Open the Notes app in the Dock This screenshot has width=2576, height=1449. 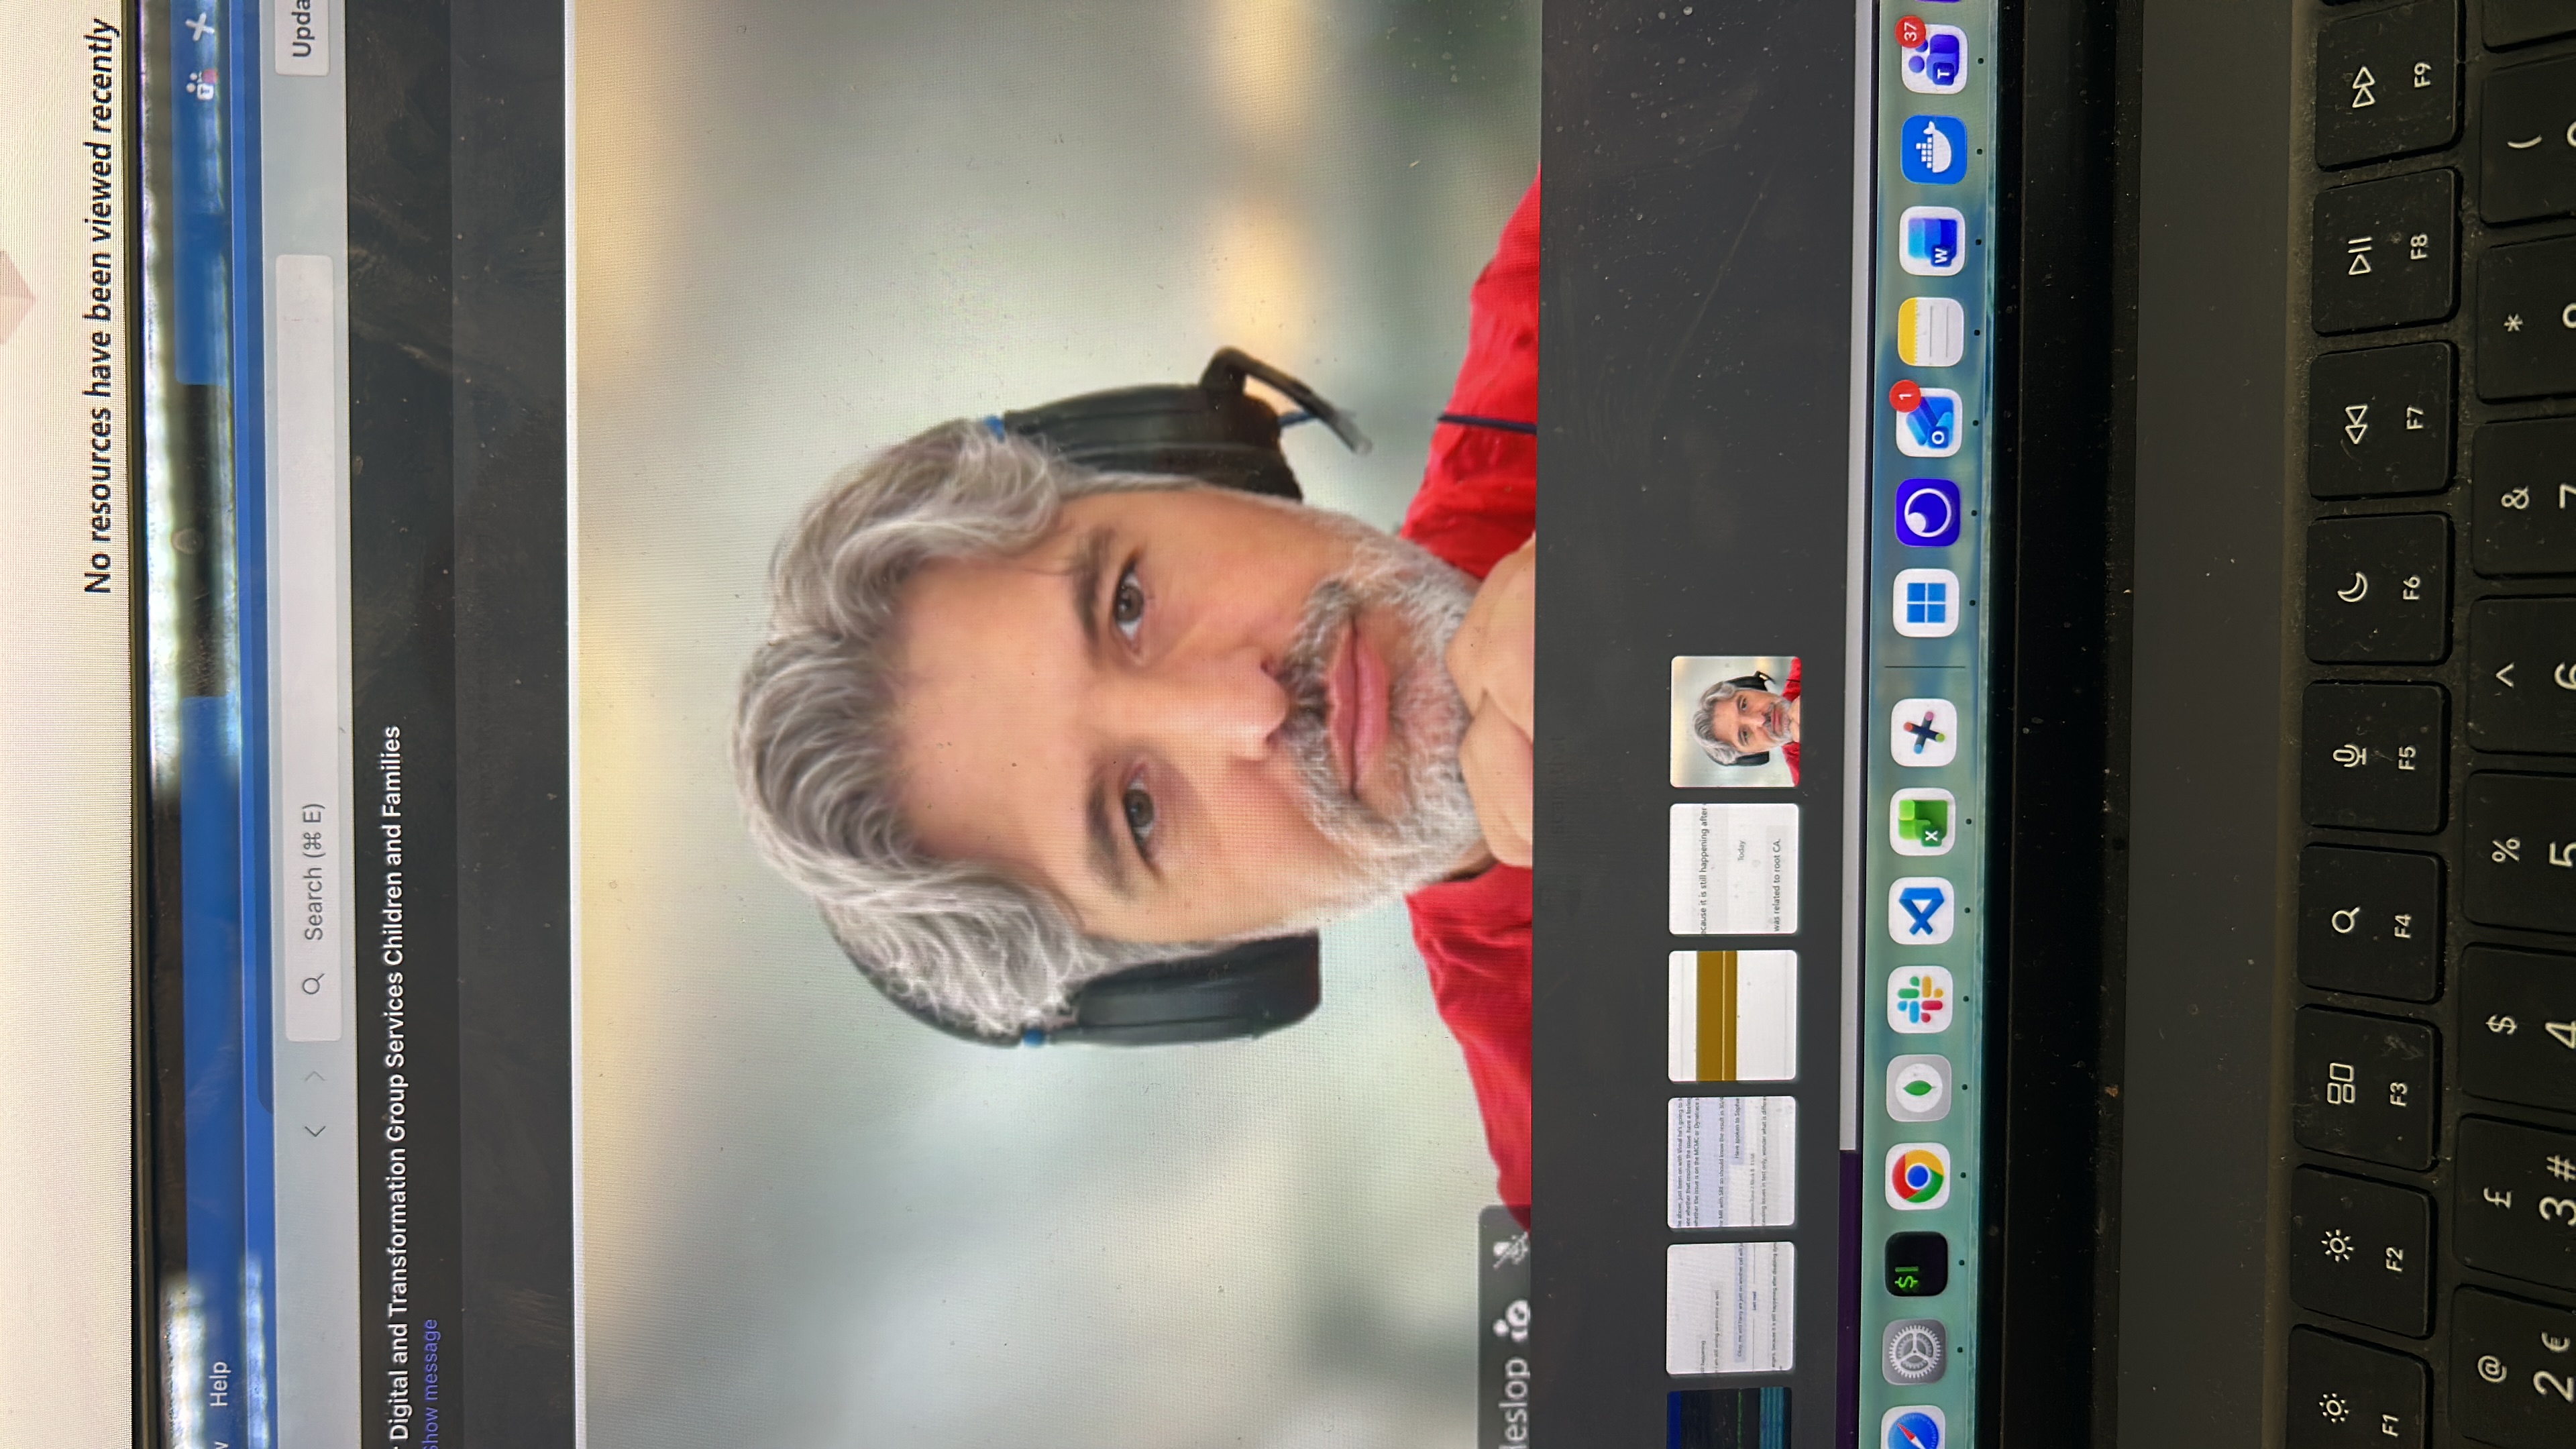click(x=1930, y=331)
